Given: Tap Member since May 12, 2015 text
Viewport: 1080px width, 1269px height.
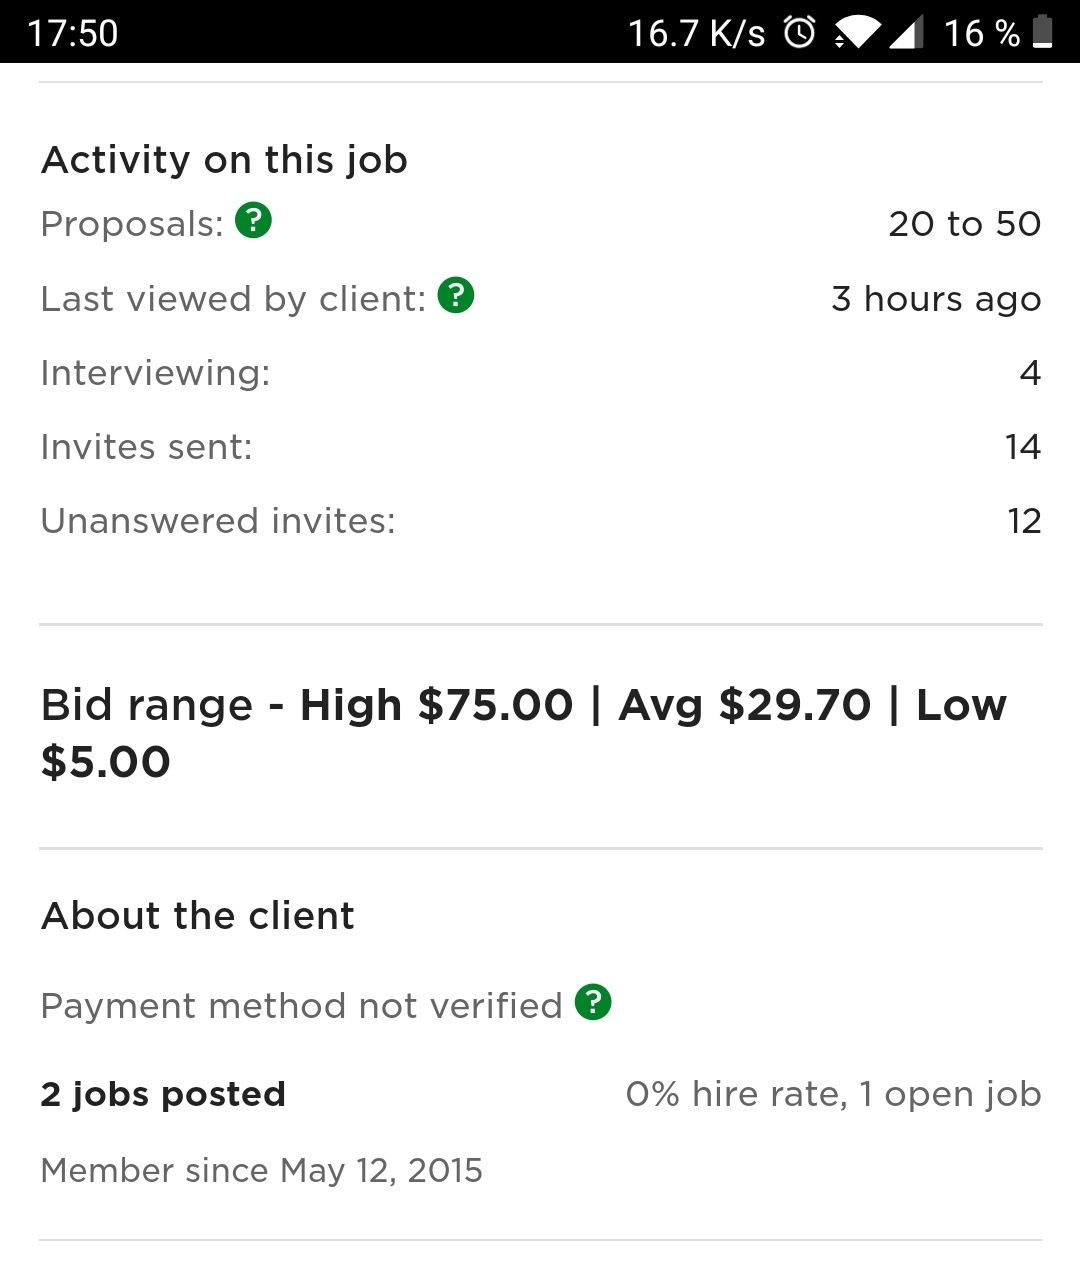Looking at the screenshot, I should point(261,1170).
